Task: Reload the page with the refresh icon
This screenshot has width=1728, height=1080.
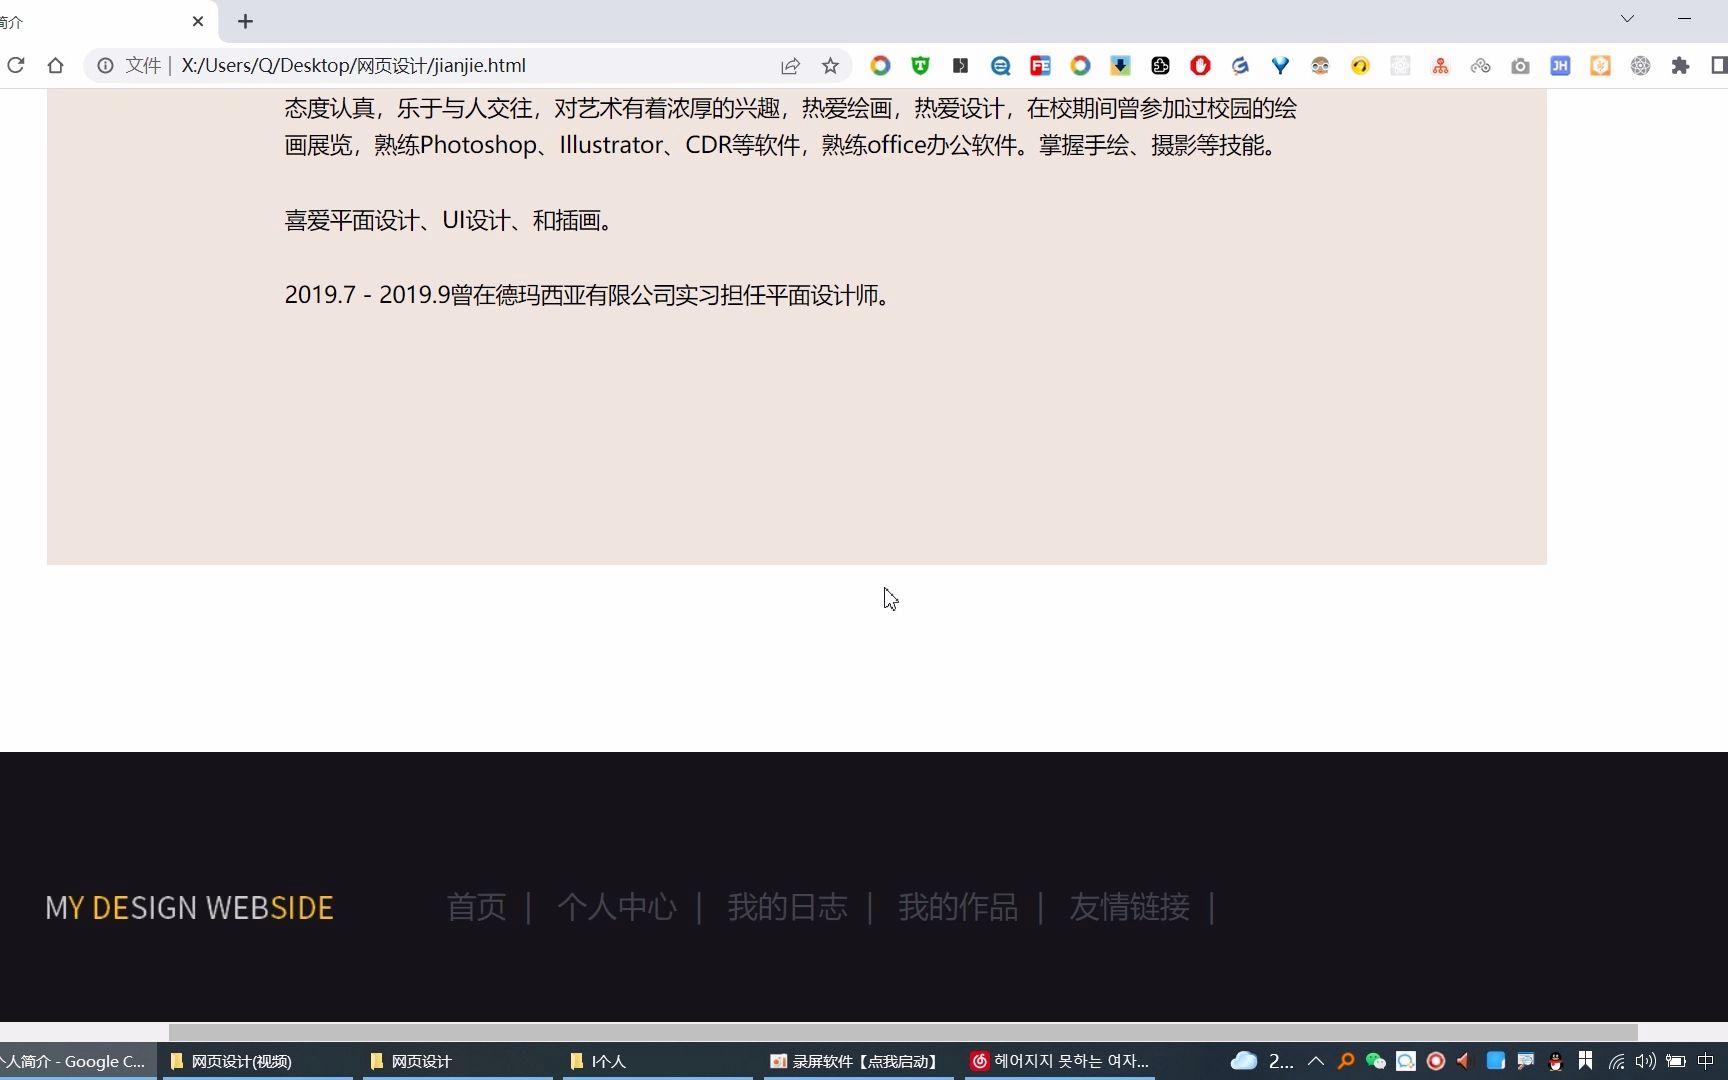Action: pos(16,65)
